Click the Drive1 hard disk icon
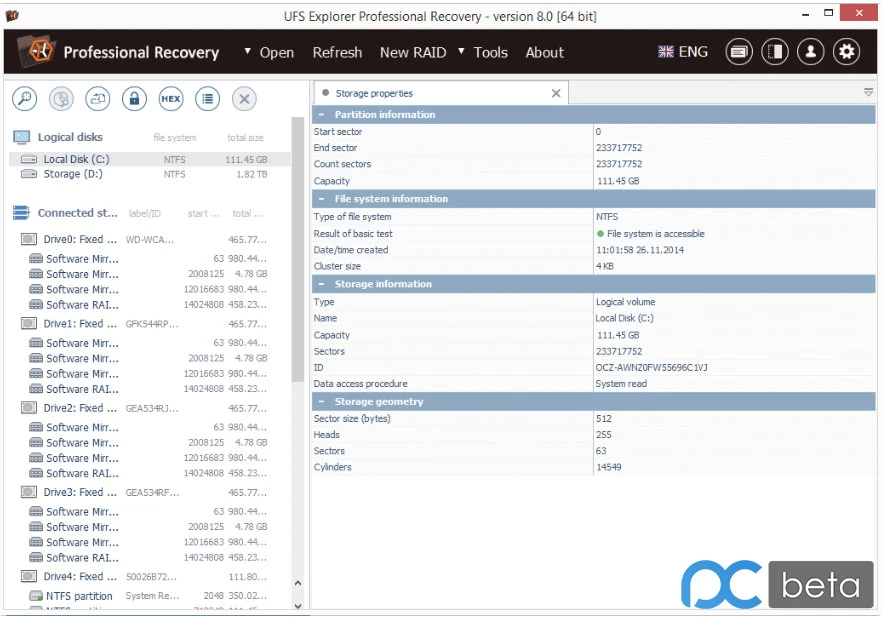Image resolution: width=883 pixels, height=620 pixels. (x=29, y=324)
